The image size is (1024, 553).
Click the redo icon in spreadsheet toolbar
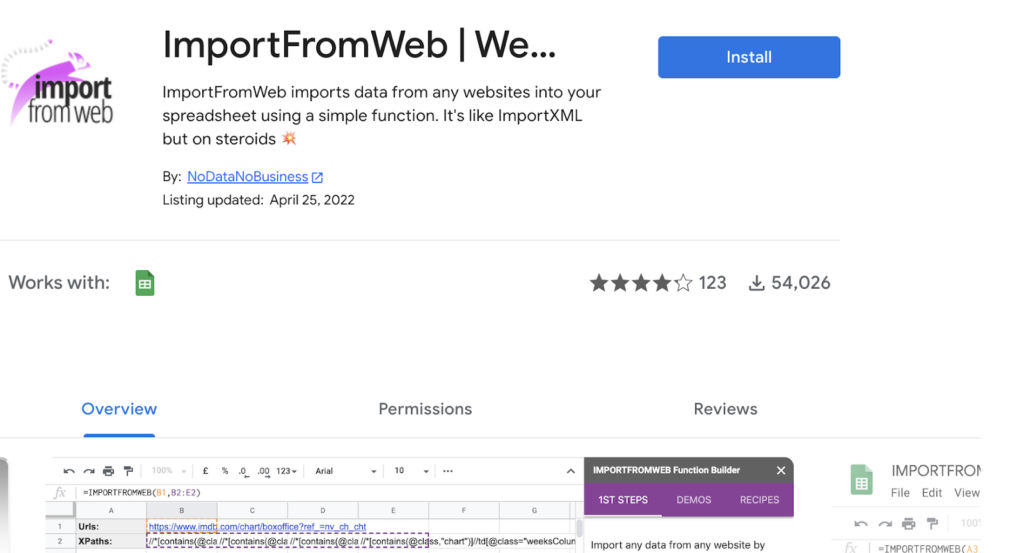click(89, 471)
